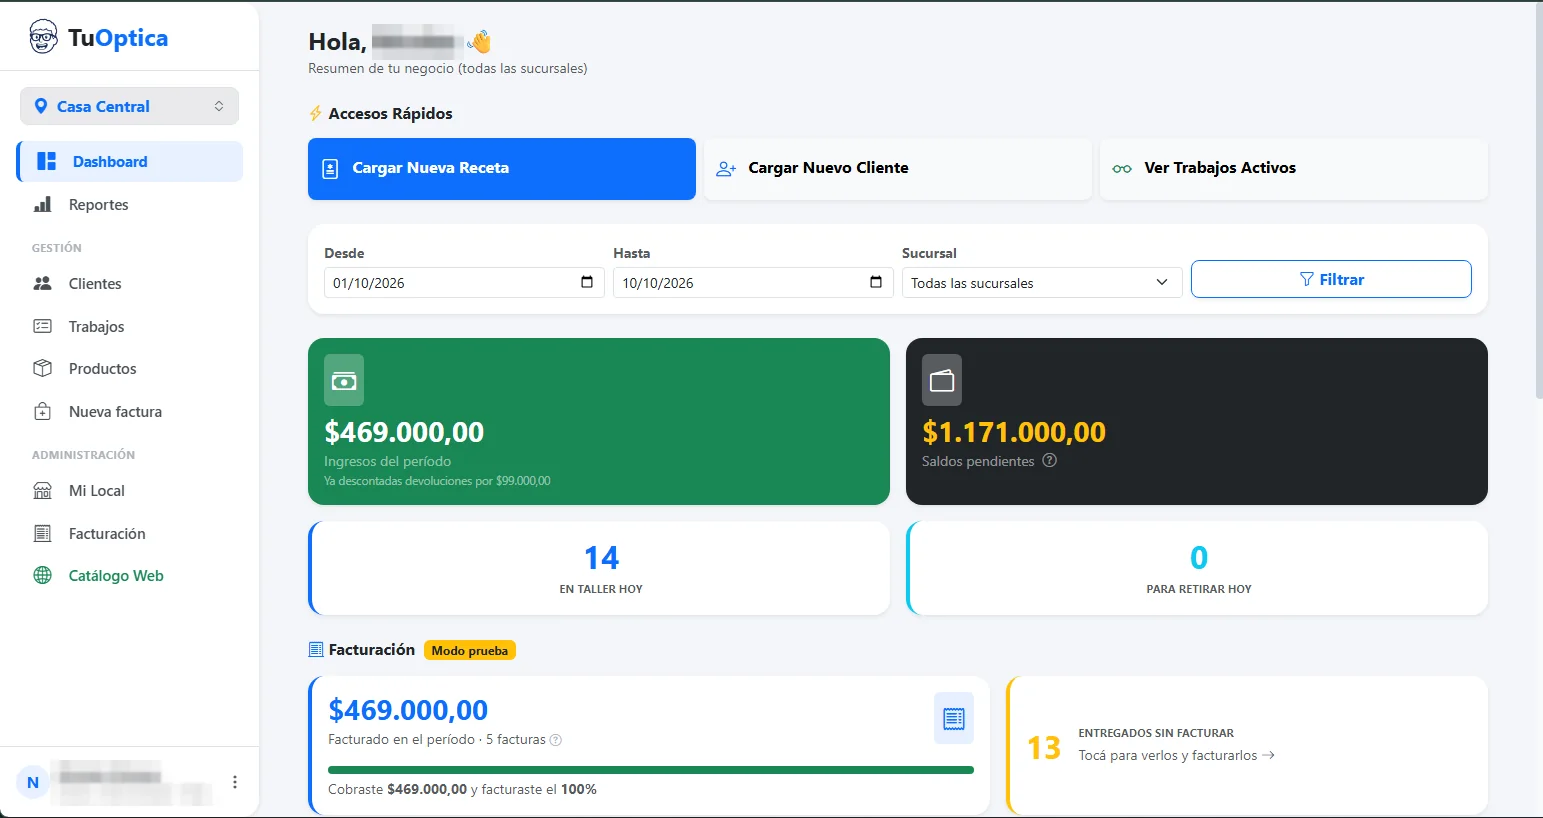Image resolution: width=1543 pixels, height=818 pixels.
Task: Click the Mi Local shop icon
Action: [x=43, y=490]
